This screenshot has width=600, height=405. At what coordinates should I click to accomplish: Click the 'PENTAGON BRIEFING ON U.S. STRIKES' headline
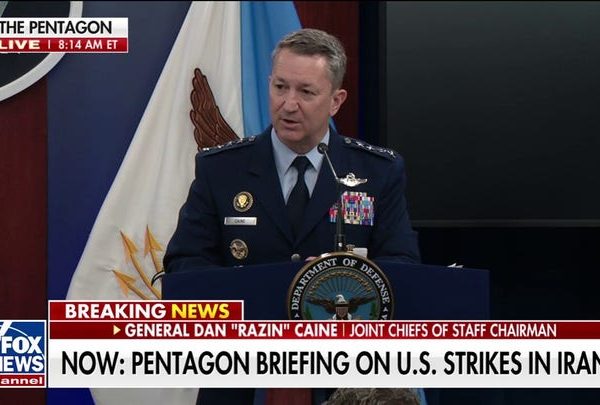pyautogui.click(x=326, y=363)
